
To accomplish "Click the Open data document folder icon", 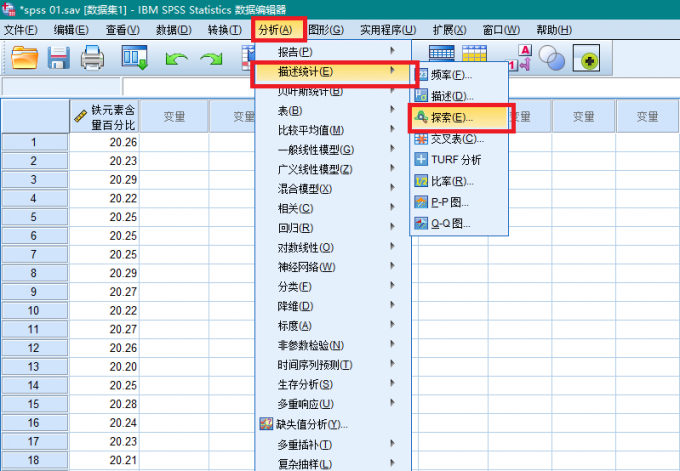I will [x=24, y=57].
